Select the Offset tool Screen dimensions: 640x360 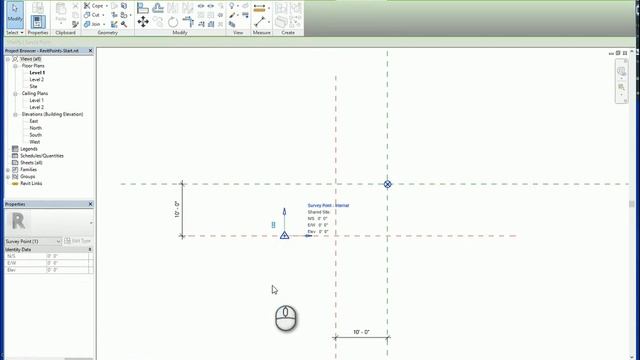coord(158,8)
